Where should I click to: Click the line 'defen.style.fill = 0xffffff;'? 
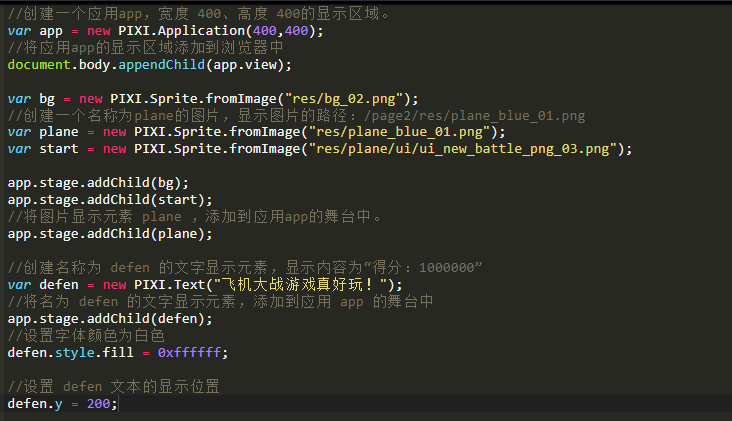(x=118, y=352)
